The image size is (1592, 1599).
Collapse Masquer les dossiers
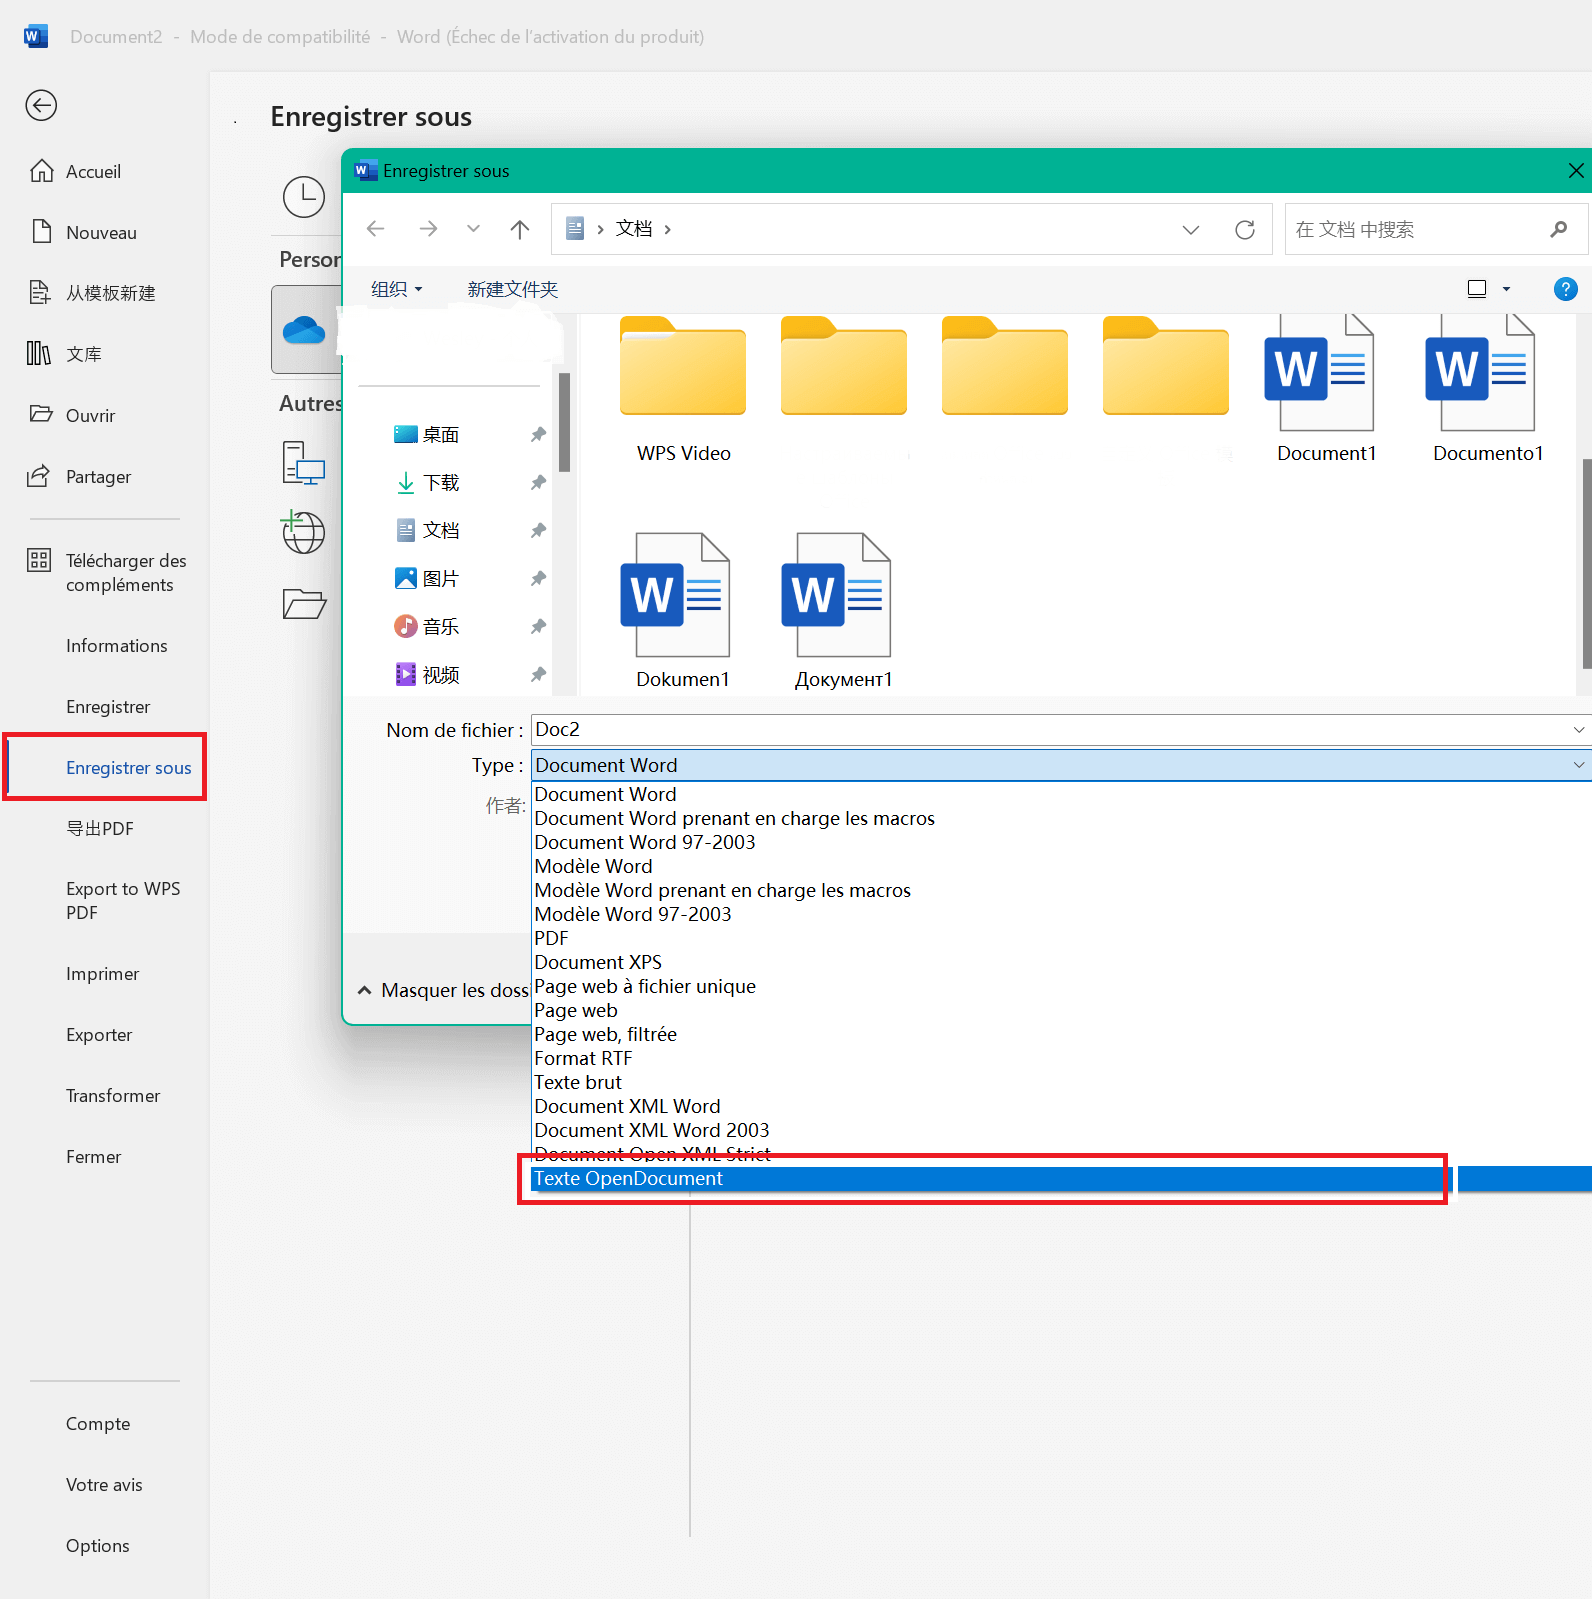444,991
